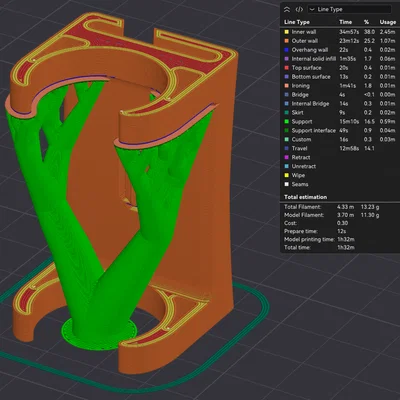Open the Line Type dropdown
This screenshot has width=400, height=400.
click(349, 9)
